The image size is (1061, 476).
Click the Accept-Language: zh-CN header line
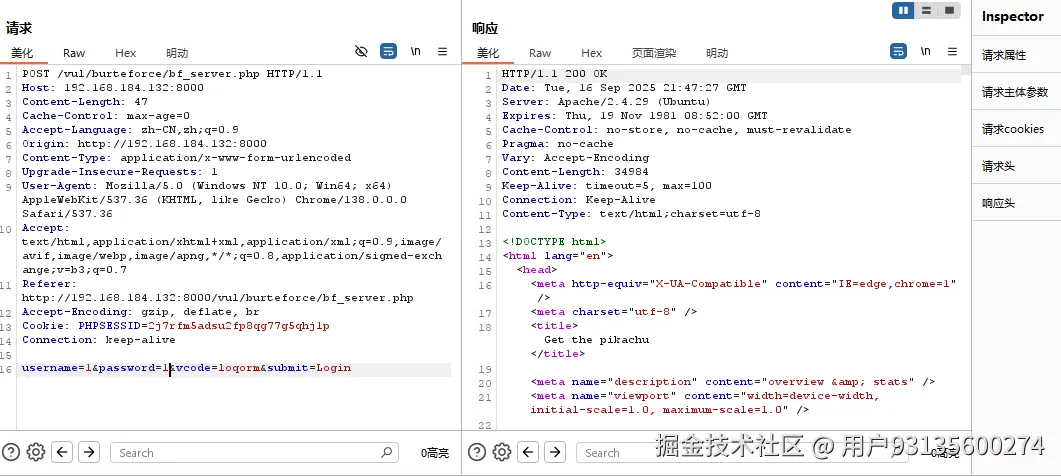[130, 129]
